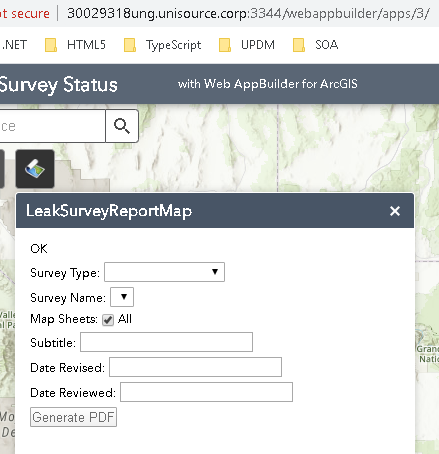439x454 pixels.
Task: Click the browser address bar URL
Action: [x=248, y=13]
